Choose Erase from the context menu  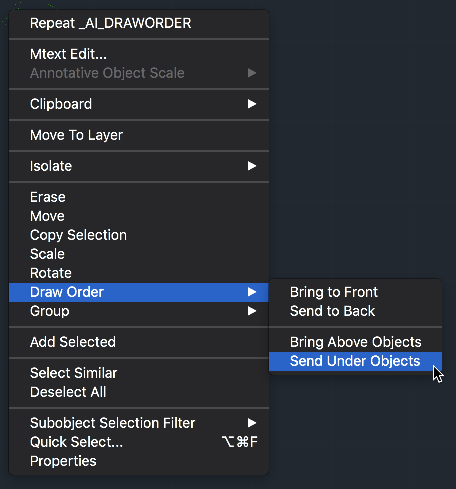tap(139, 197)
